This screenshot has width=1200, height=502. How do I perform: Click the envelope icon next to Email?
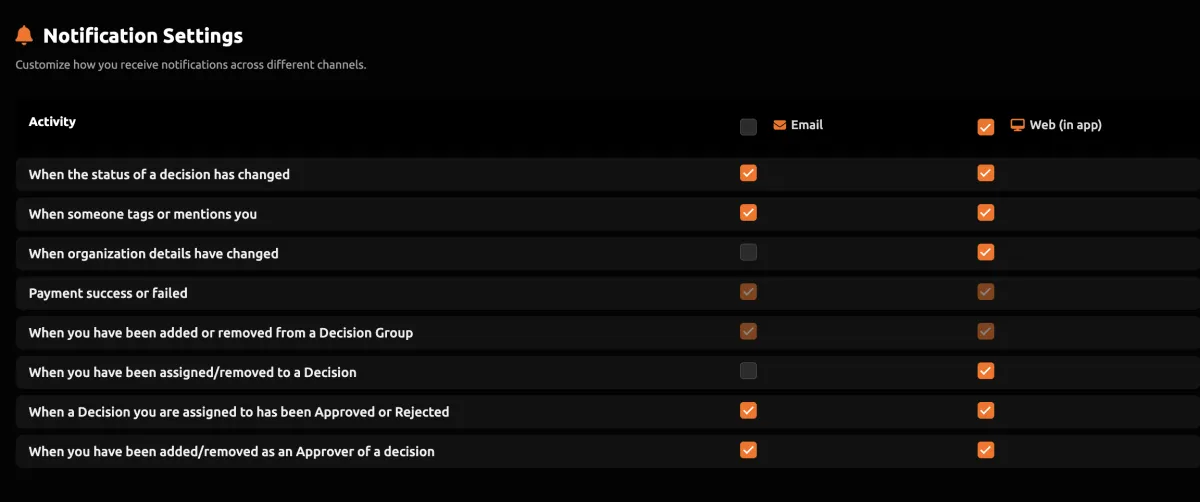780,126
